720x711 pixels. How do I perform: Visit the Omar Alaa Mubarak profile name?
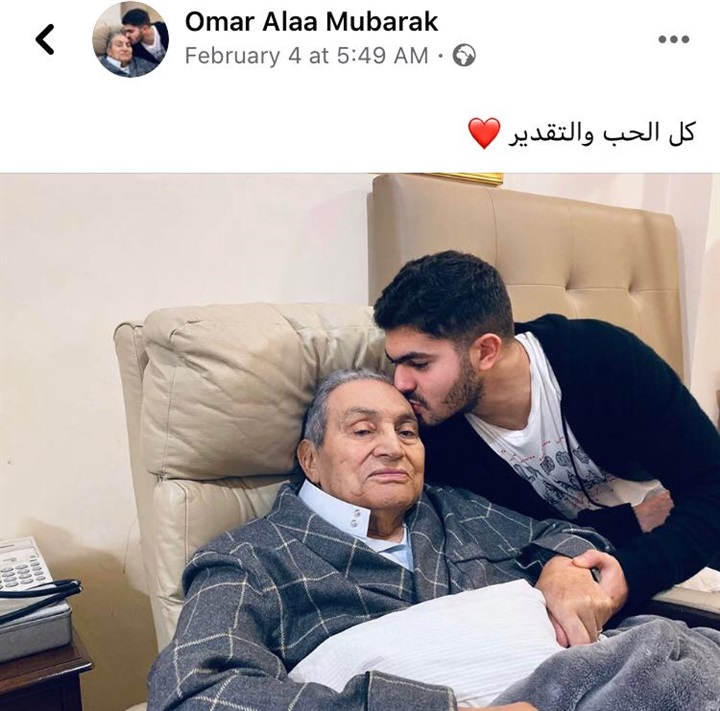(x=311, y=22)
